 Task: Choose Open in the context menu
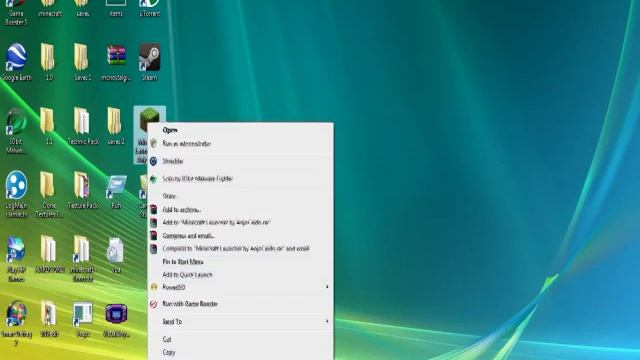click(240, 130)
